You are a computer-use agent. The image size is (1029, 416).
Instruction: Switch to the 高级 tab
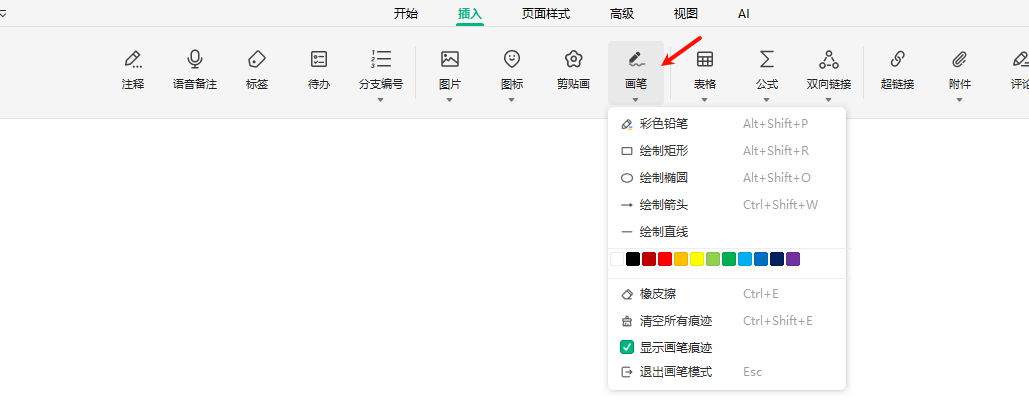(621, 14)
